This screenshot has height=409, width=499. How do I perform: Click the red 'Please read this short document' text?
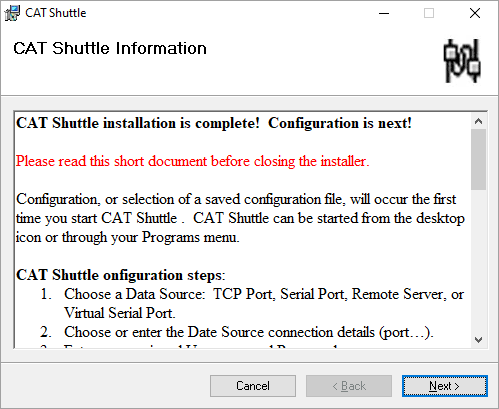(193, 161)
